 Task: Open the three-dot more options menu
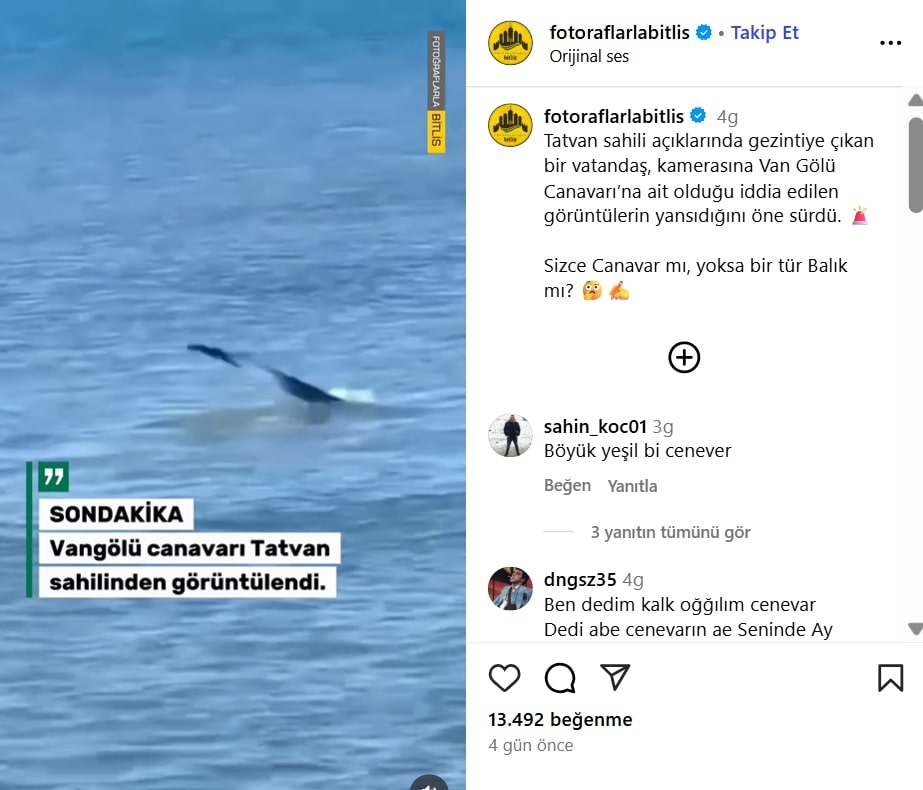point(890,43)
